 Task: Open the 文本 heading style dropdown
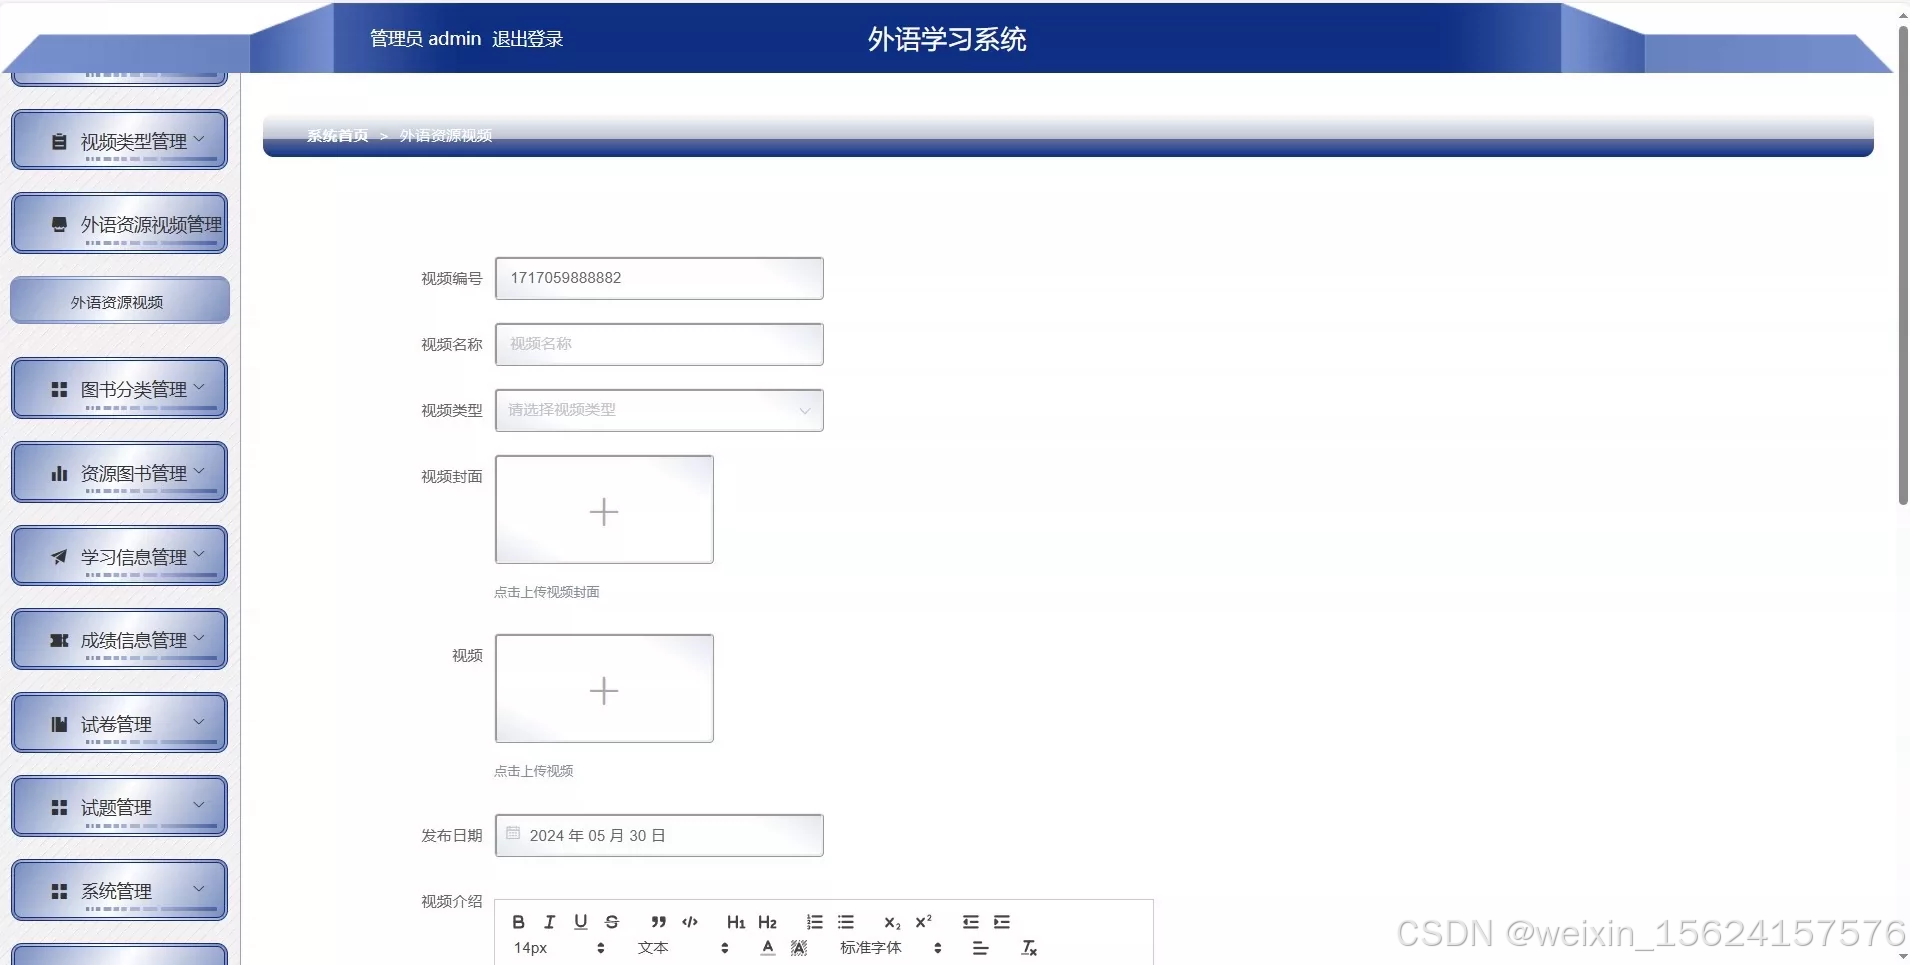[x=683, y=947]
